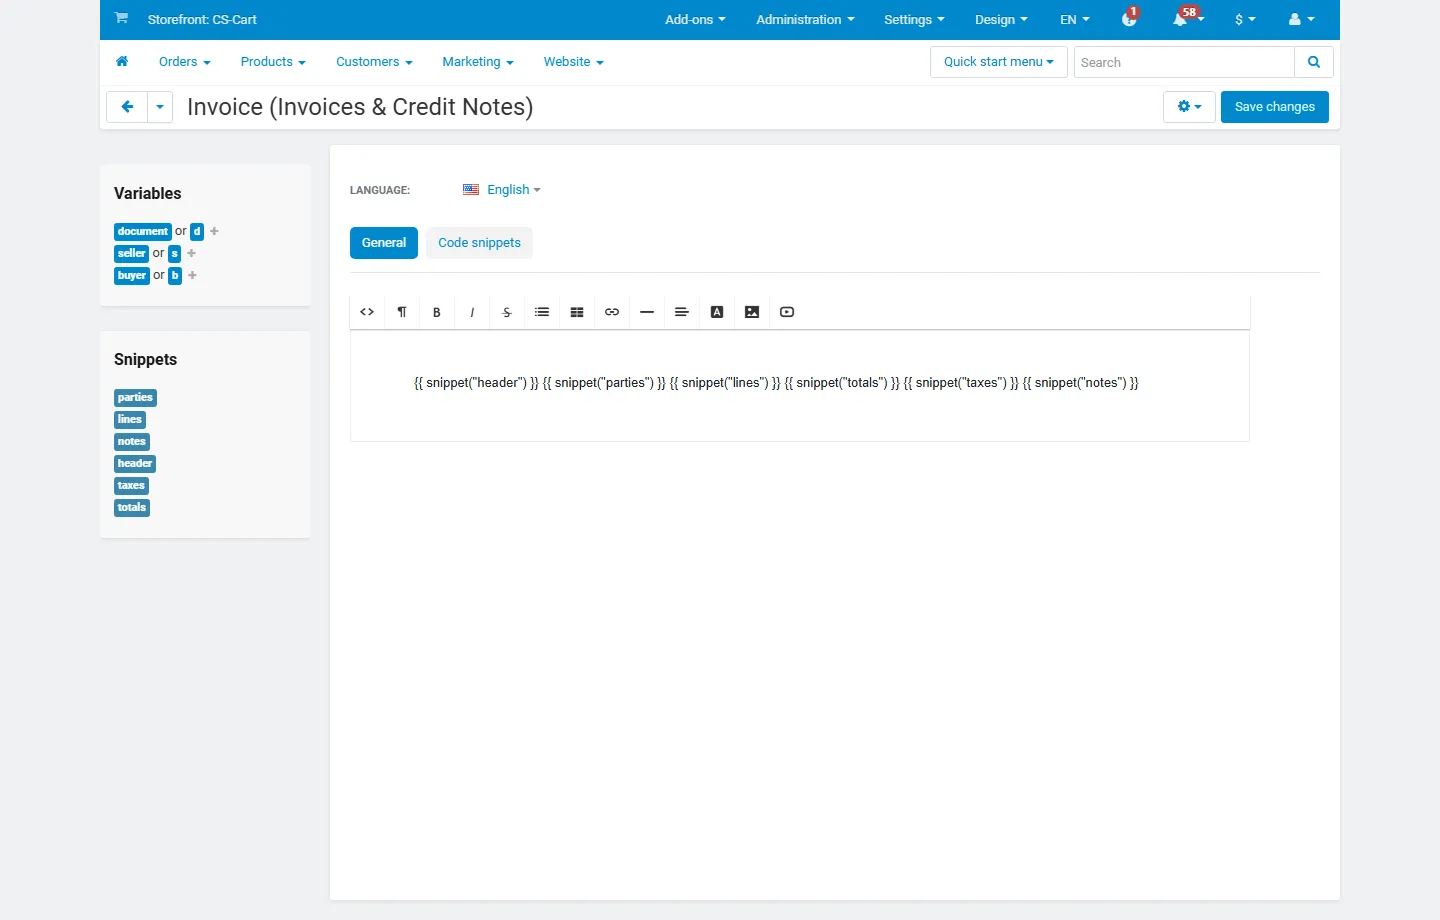Insert the parties snippet tag

tap(135, 398)
